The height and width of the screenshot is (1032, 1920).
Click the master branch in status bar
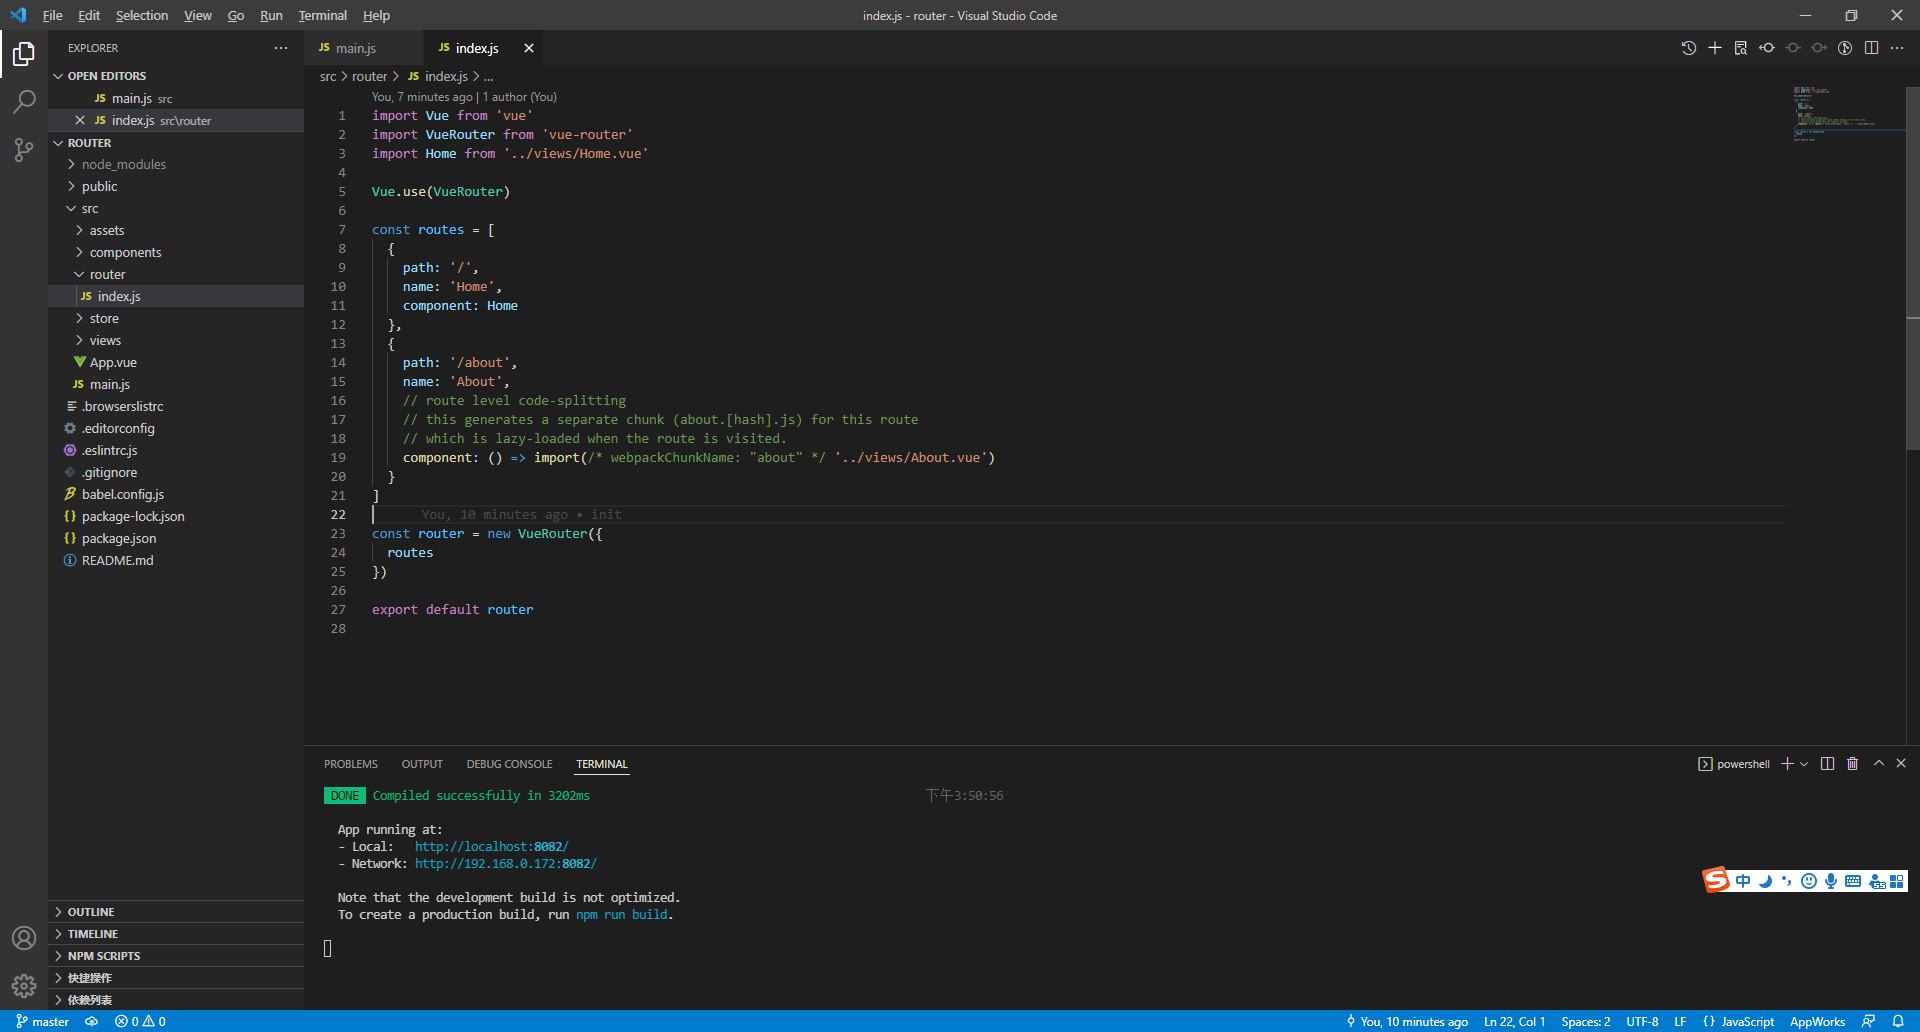[x=42, y=1021]
